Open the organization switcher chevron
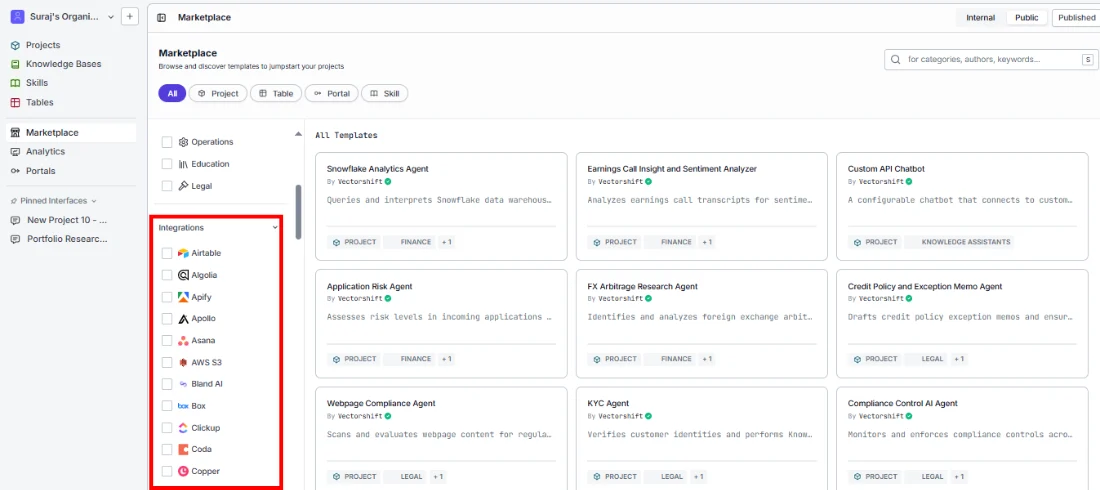1100x490 pixels. point(111,18)
